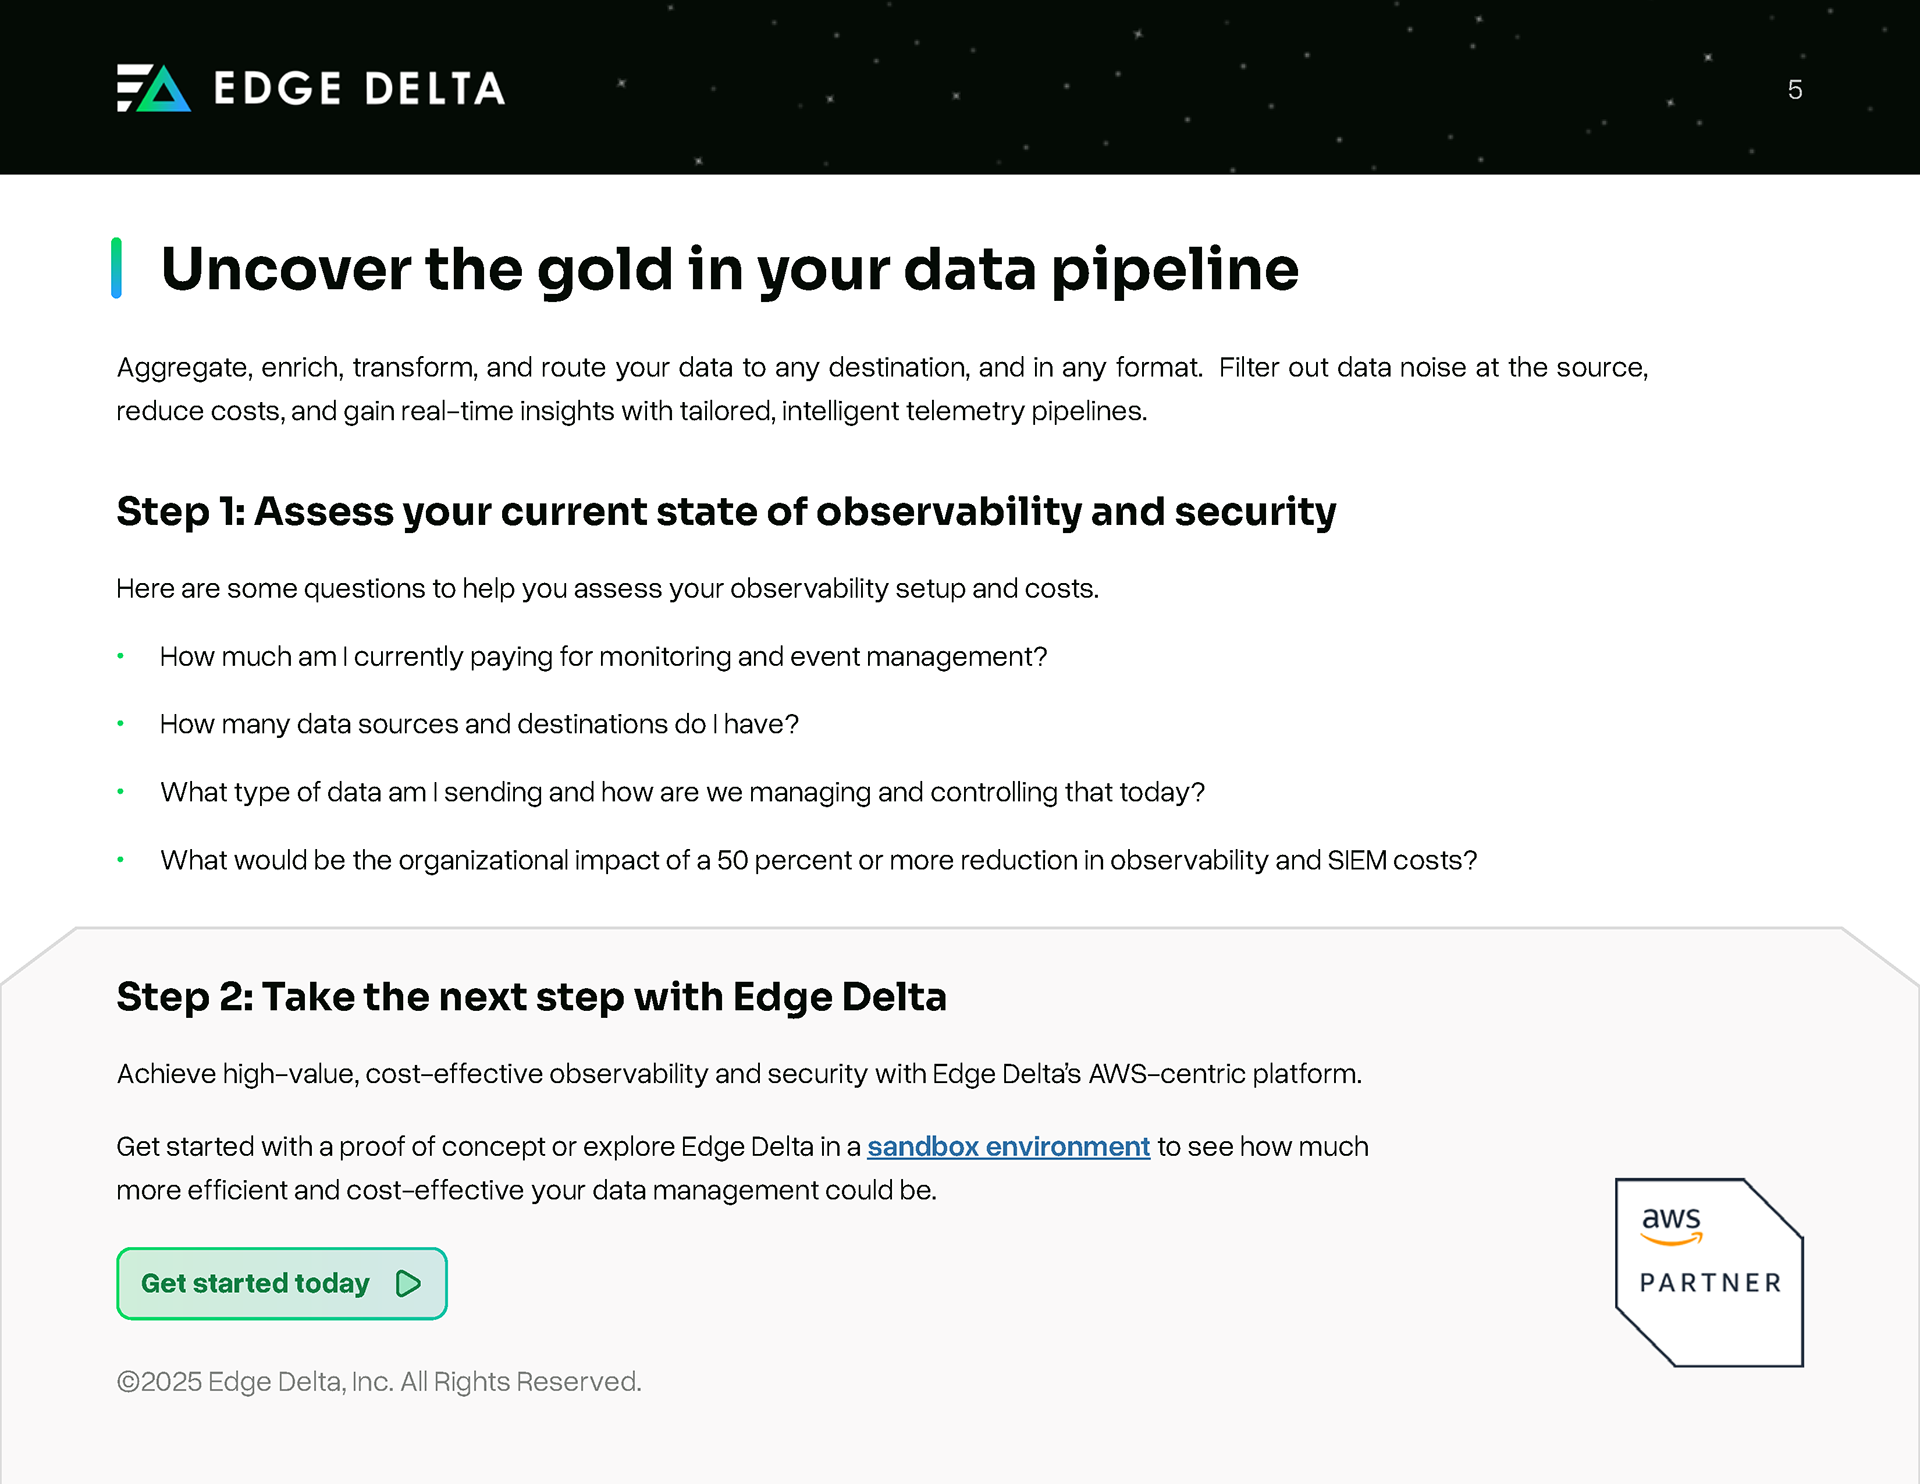Click page number 5 in the header
1920x1484 pixels.
(1795, 90)
